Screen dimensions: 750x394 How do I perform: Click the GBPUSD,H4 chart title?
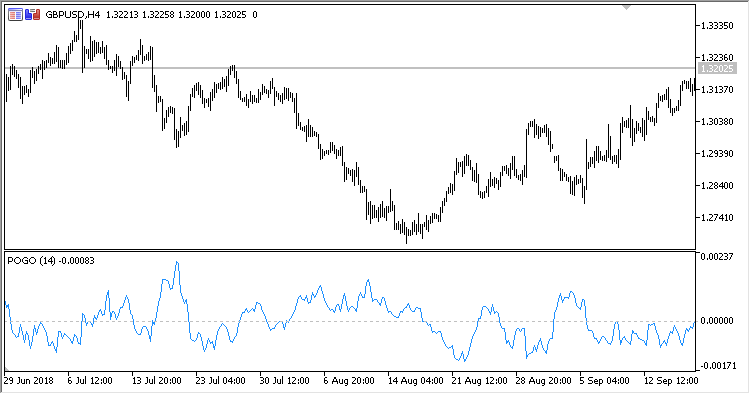[x=73, y=15]
